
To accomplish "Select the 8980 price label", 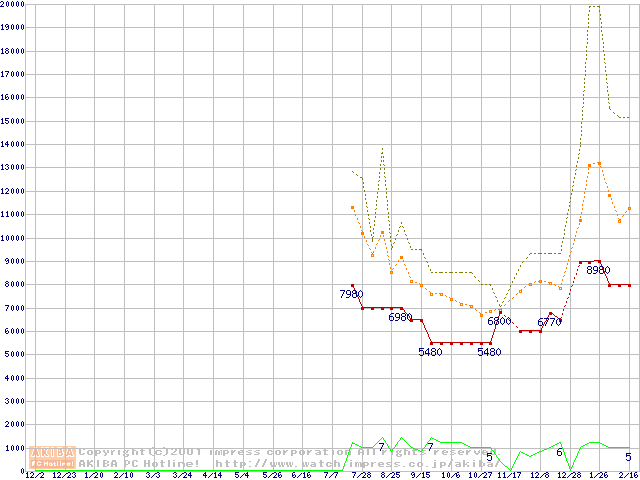I will click(598, 270).
